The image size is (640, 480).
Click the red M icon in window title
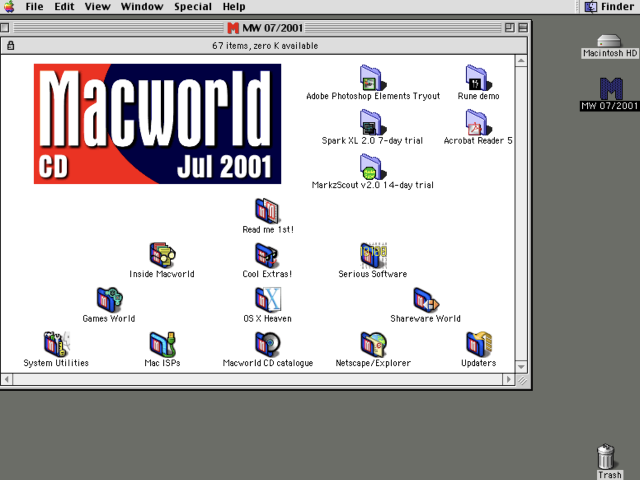[233, 28]
